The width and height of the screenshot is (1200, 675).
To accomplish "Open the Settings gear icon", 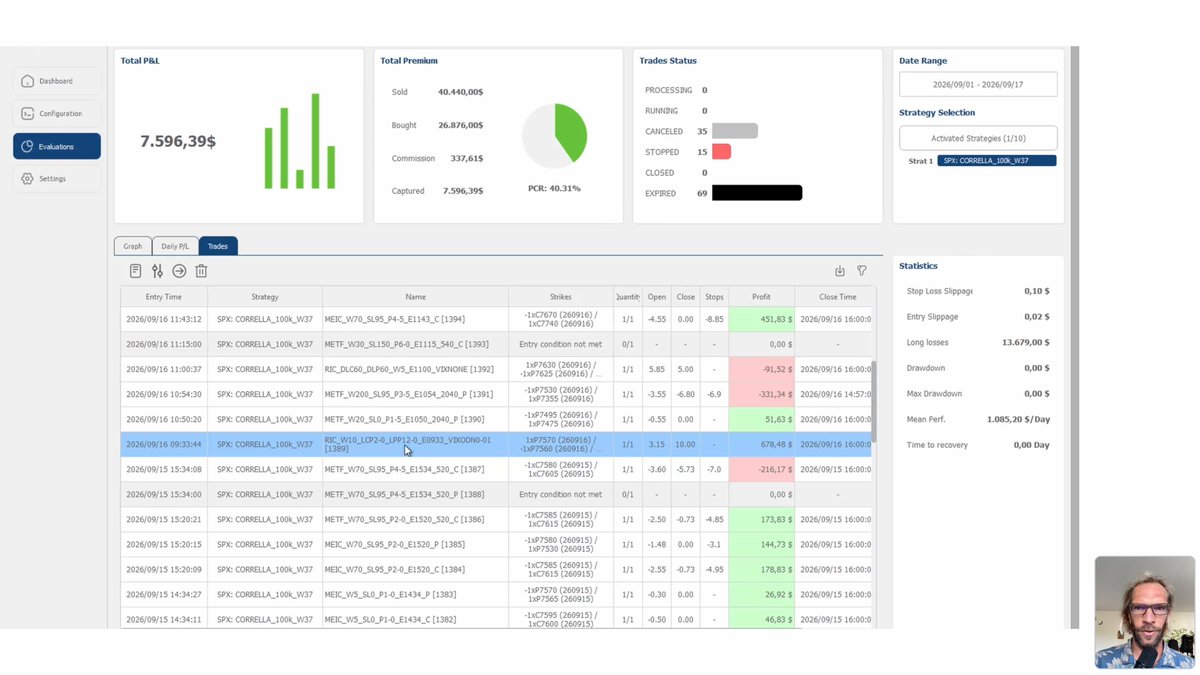I will click(x=28, y=179).
